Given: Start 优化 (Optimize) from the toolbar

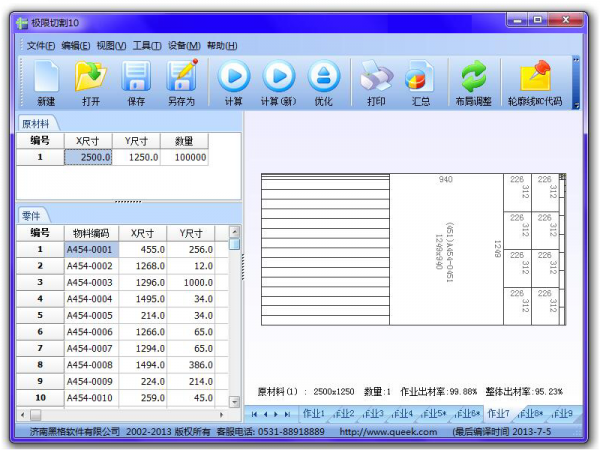Looking at the screenshot, I should tap(323, 77).
